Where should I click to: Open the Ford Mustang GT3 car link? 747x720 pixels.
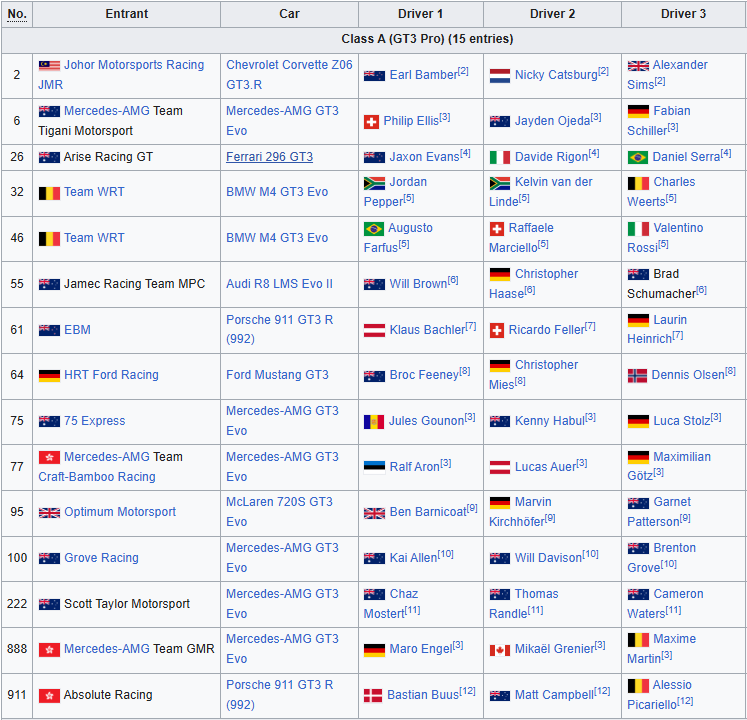(277, 375)
